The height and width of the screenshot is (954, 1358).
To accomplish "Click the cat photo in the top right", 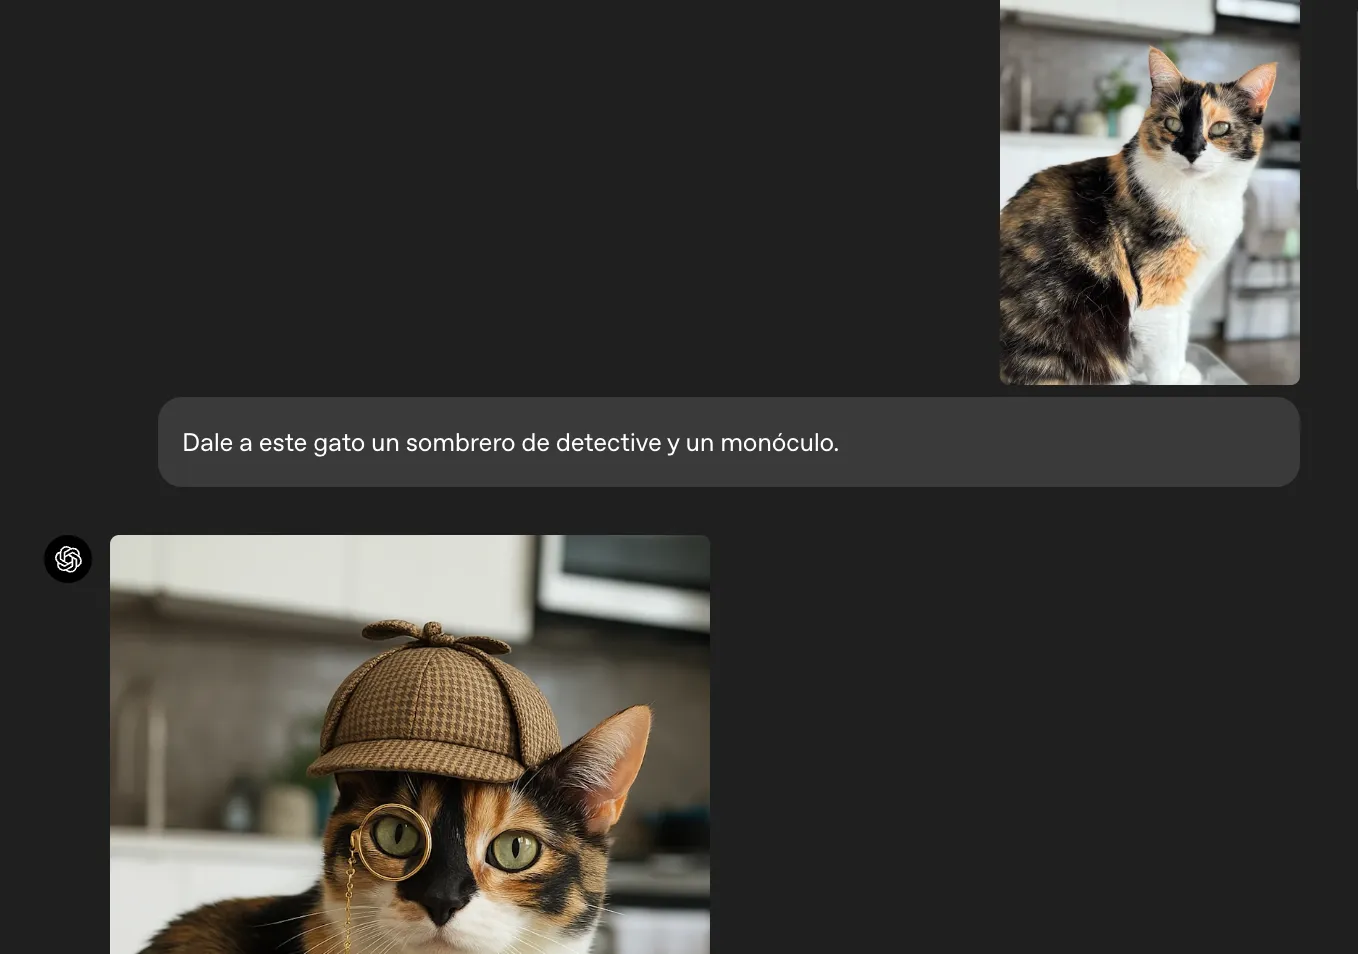I will pos(1149,192).
